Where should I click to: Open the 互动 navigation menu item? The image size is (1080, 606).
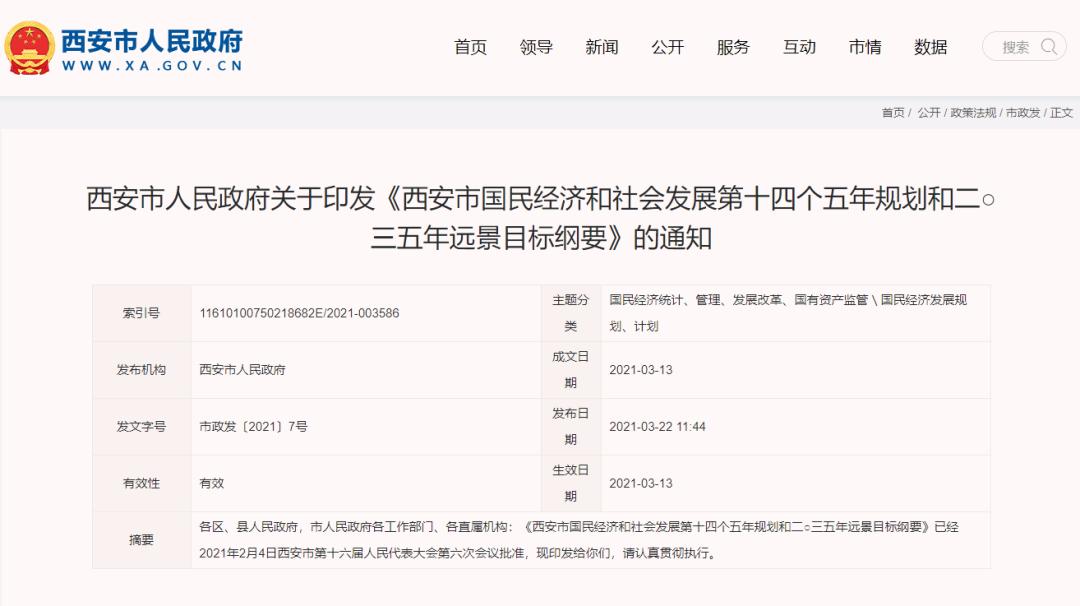800,46
